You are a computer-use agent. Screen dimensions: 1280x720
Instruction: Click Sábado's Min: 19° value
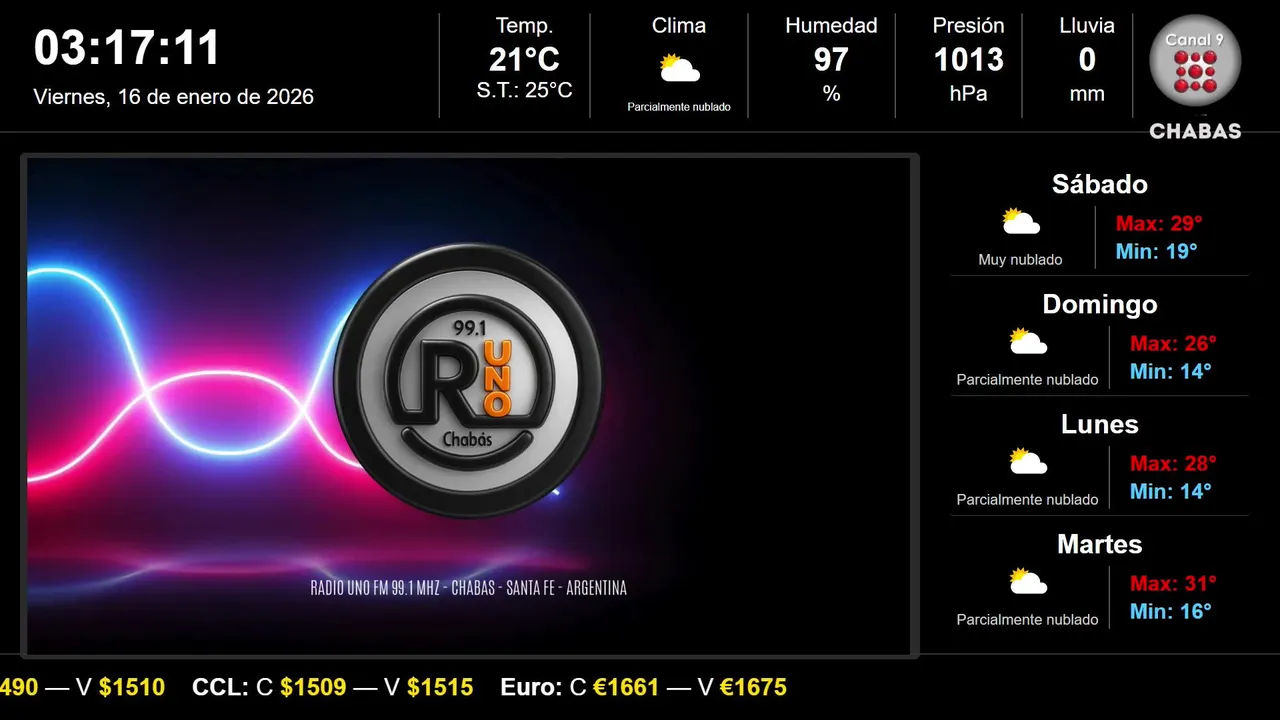(x=1156, y=251)
